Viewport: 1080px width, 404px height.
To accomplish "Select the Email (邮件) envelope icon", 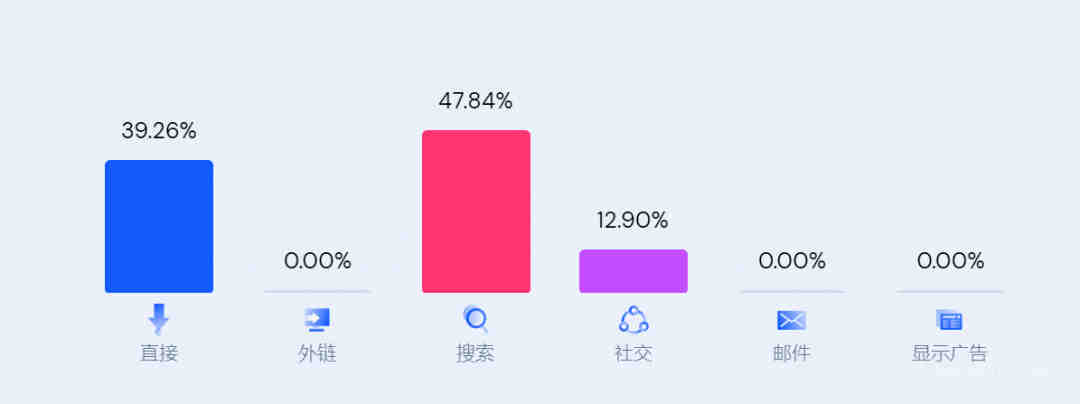I will click(x=791, y=321).
